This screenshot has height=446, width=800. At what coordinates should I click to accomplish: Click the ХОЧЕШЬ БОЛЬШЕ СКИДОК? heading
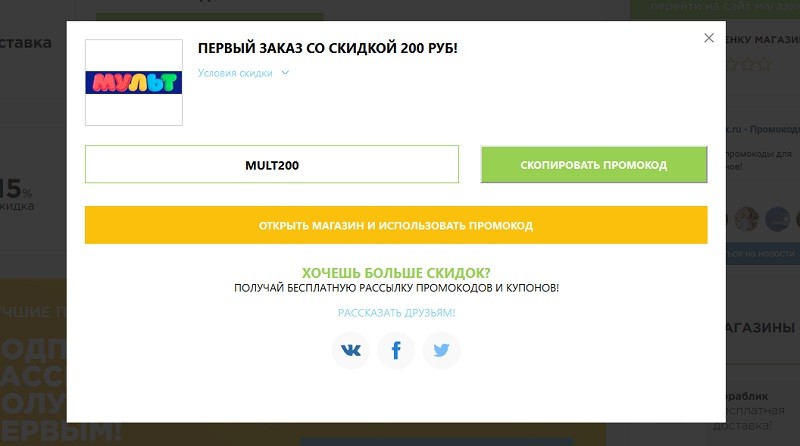[396, 273]
